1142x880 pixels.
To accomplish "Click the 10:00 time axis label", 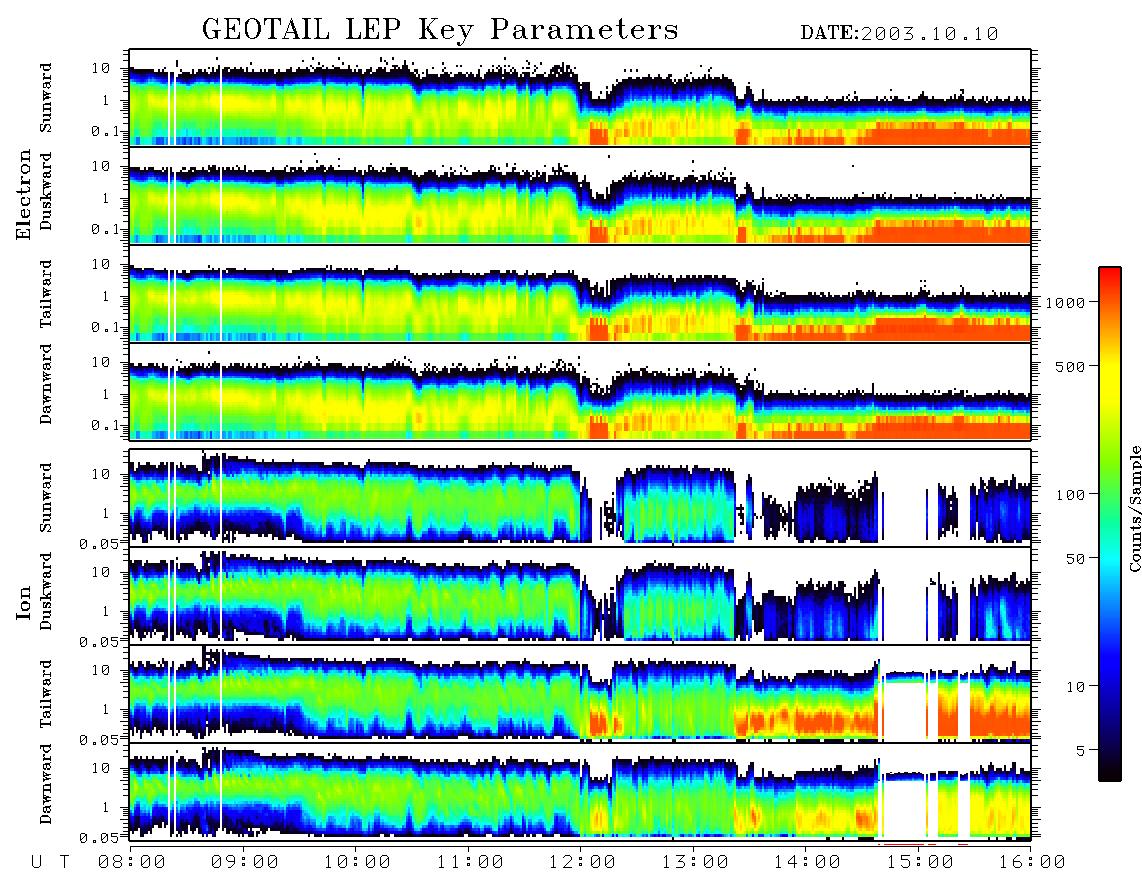I will 357,862.
